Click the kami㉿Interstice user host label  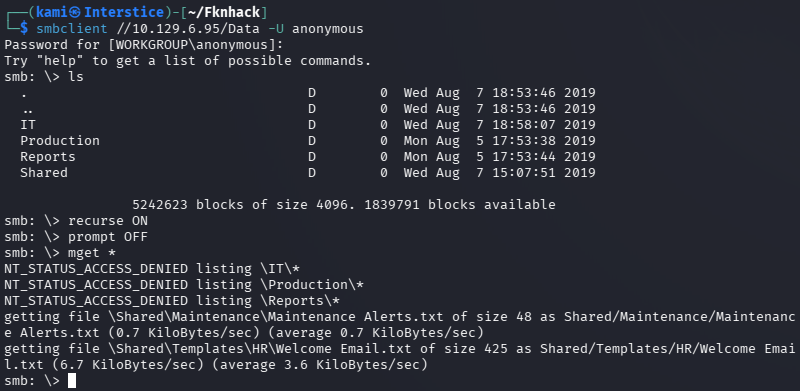[x=100, y=12]
